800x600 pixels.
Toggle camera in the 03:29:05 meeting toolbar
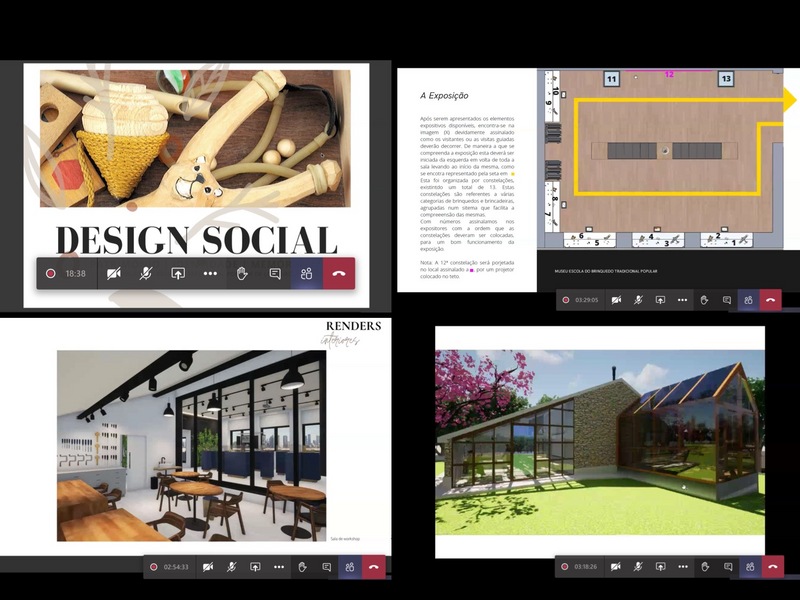[x=616, y=299]
